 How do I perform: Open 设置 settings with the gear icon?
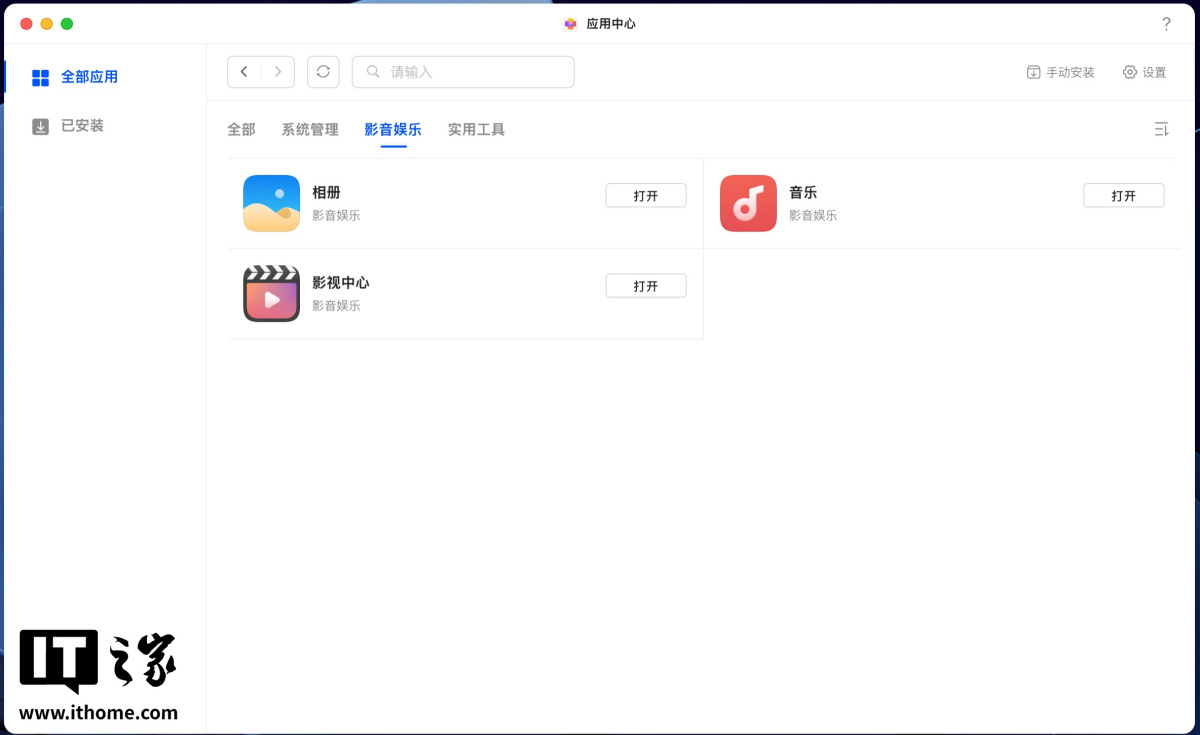pos(1144,72)
